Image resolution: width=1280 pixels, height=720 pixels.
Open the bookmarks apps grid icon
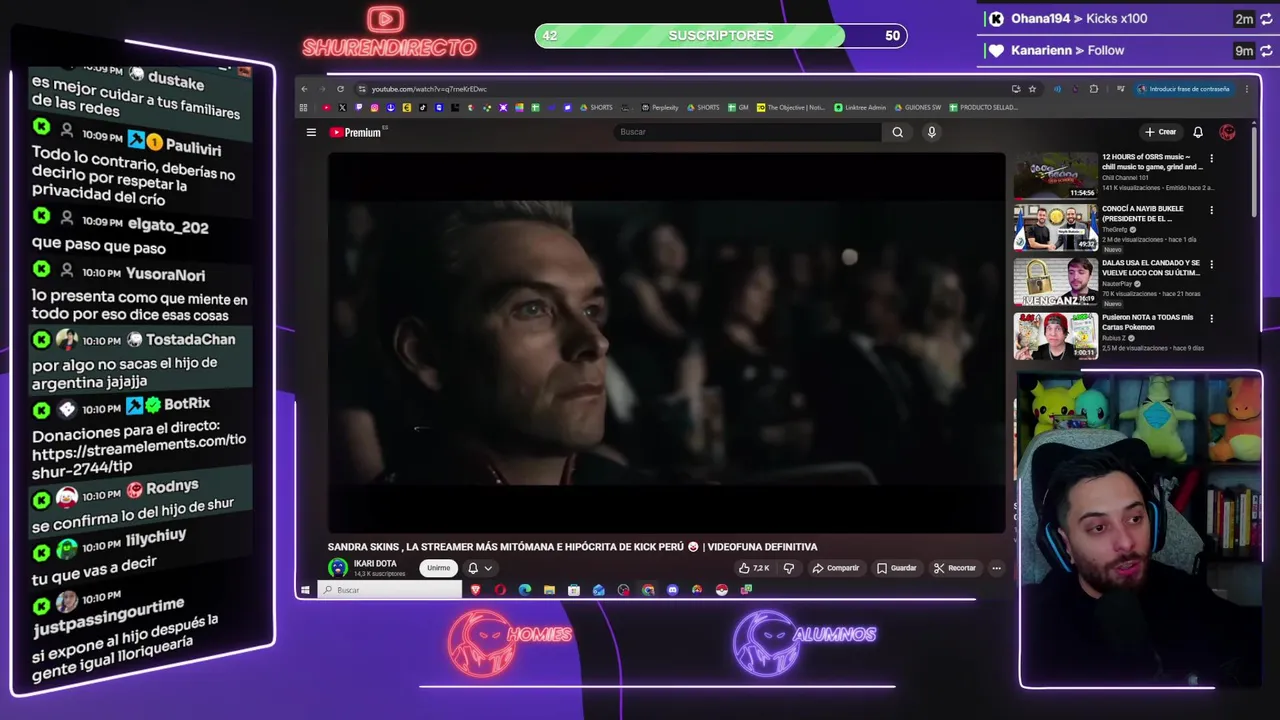(x=303, y=107)
